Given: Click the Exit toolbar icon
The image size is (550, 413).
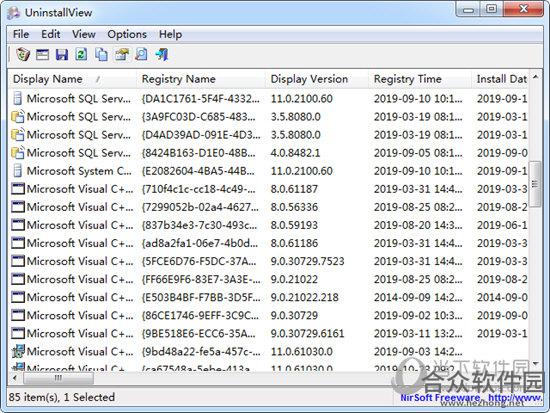Looking at the screenshot, I should click(x=162, y=55).
